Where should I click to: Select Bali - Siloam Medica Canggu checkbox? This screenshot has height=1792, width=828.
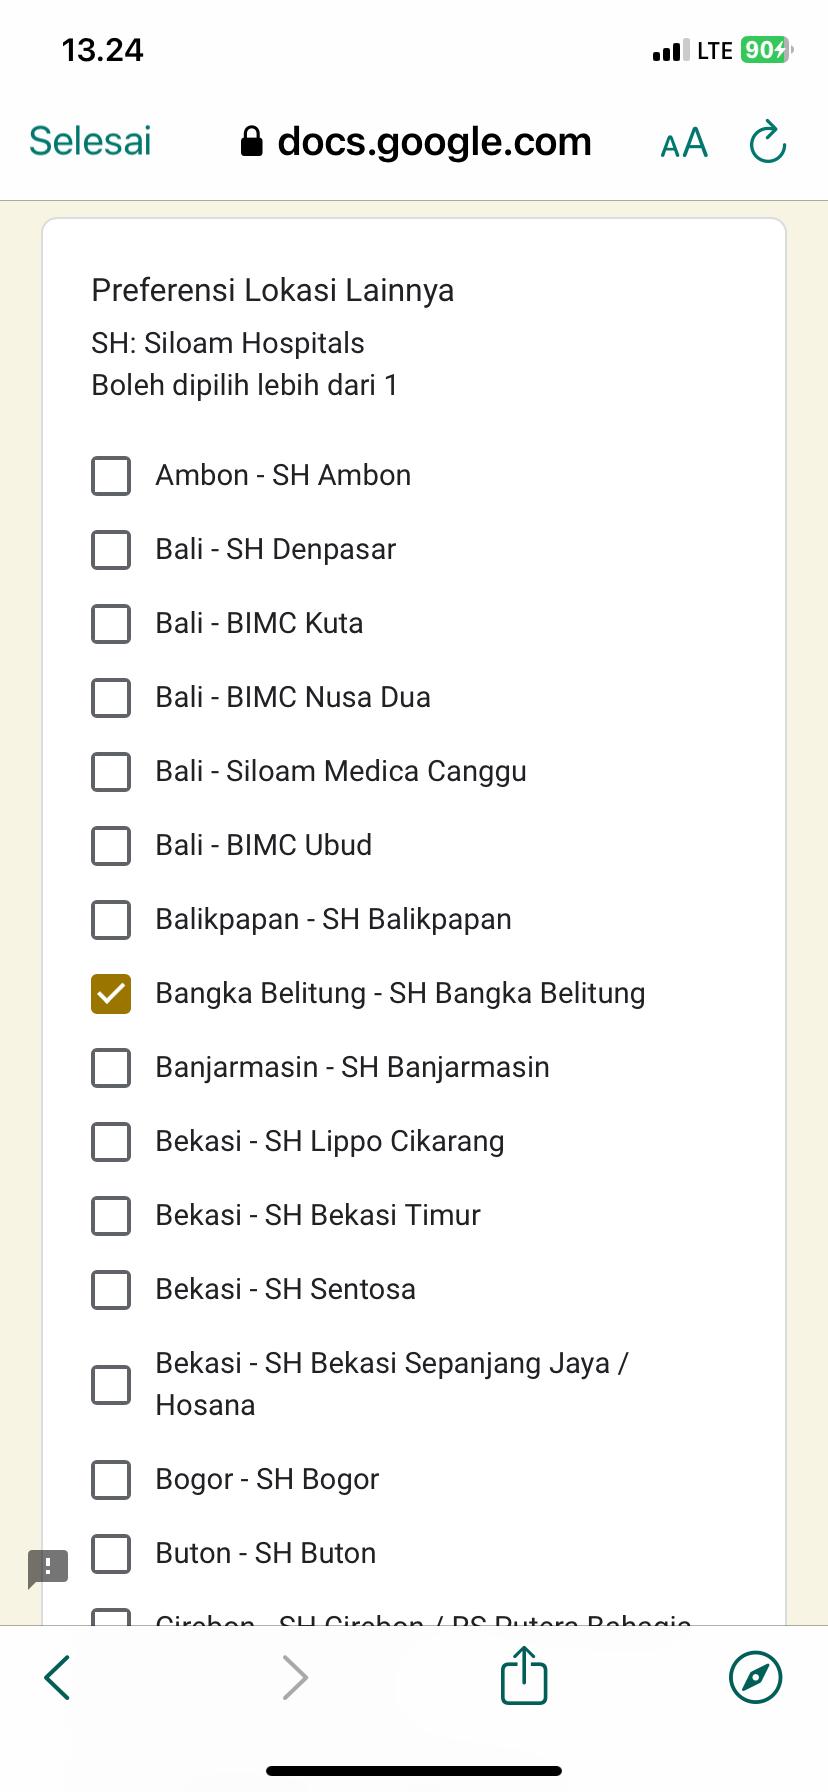click(x=111, y=771)
